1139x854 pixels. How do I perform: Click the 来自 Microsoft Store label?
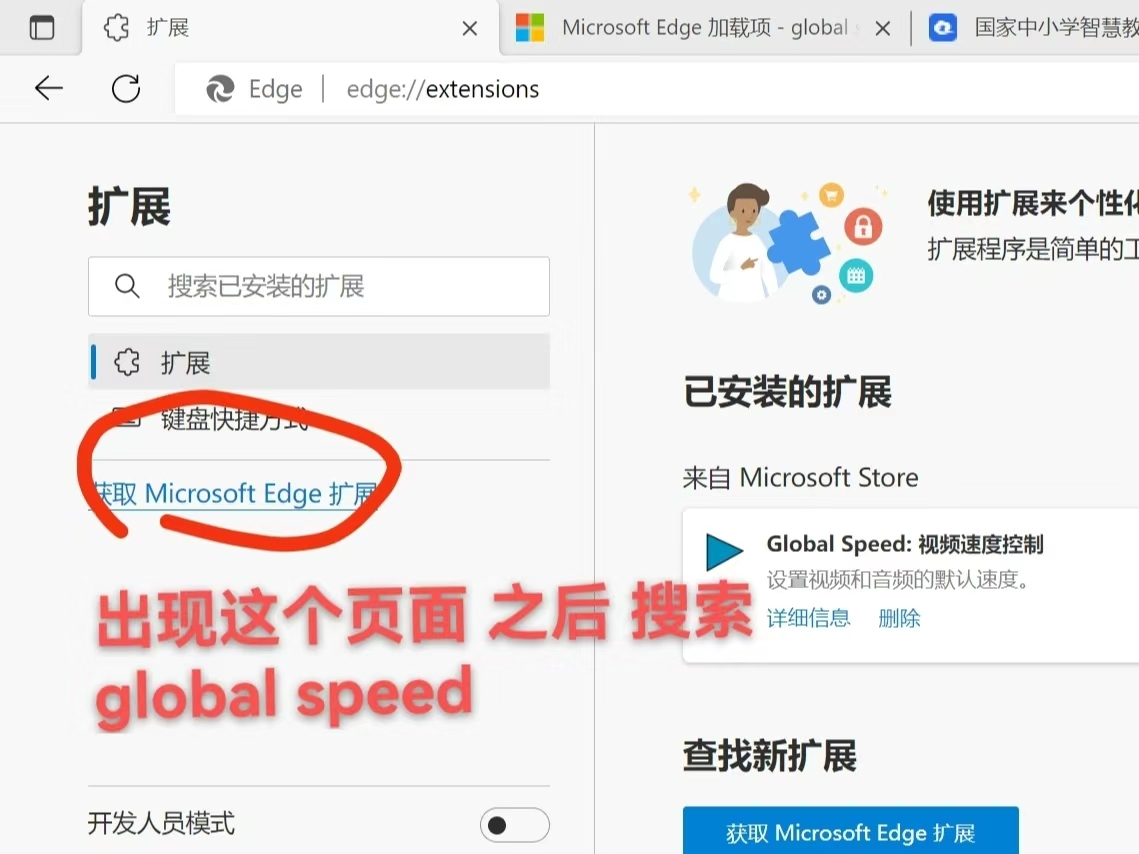click(800, 478)
